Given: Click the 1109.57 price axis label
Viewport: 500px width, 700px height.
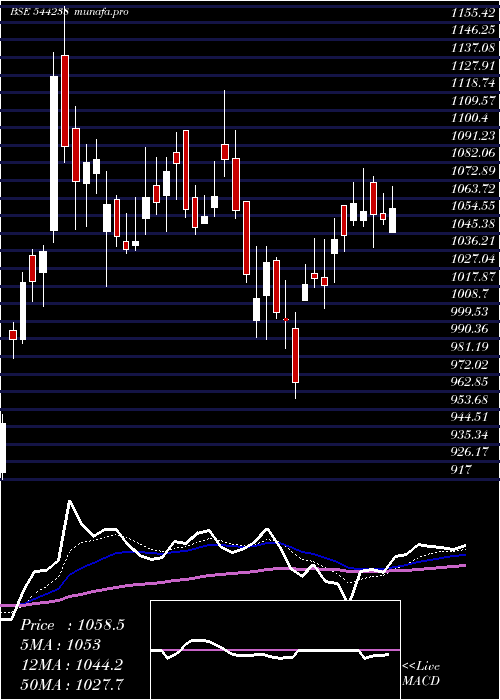Looking at the screenshot, I should [473, 100].
